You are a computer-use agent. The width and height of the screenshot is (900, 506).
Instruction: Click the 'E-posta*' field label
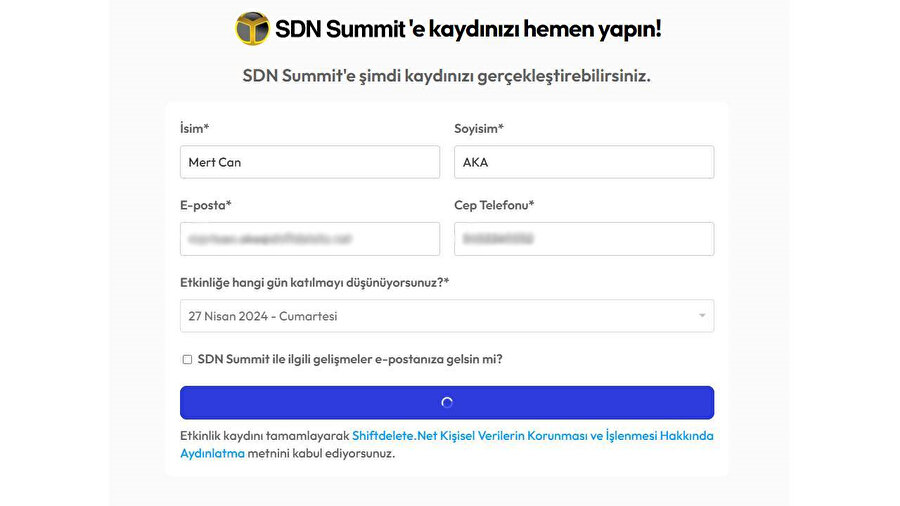tap(206, 205)
